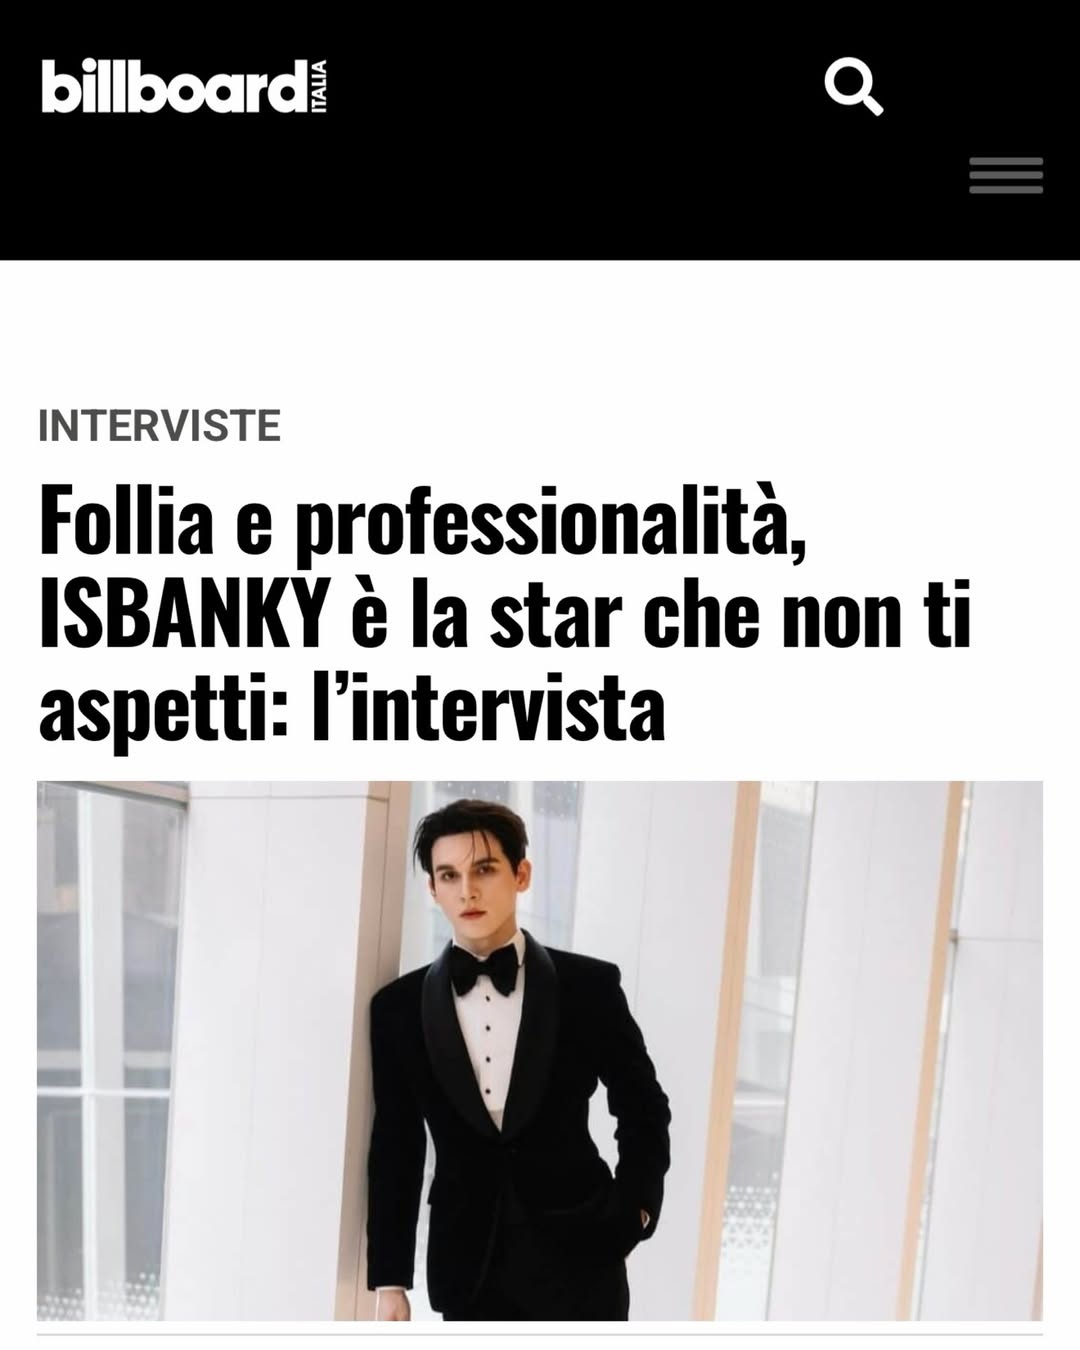Screen dimensions: 1080x1350
Task: Open the ISBANKY interview headline
Action: (505, 614)
